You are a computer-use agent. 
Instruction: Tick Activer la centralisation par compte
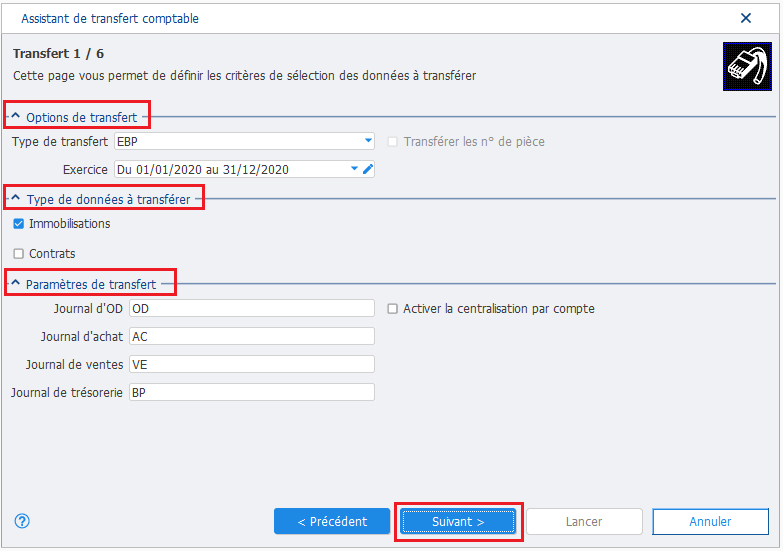[392, 309]
